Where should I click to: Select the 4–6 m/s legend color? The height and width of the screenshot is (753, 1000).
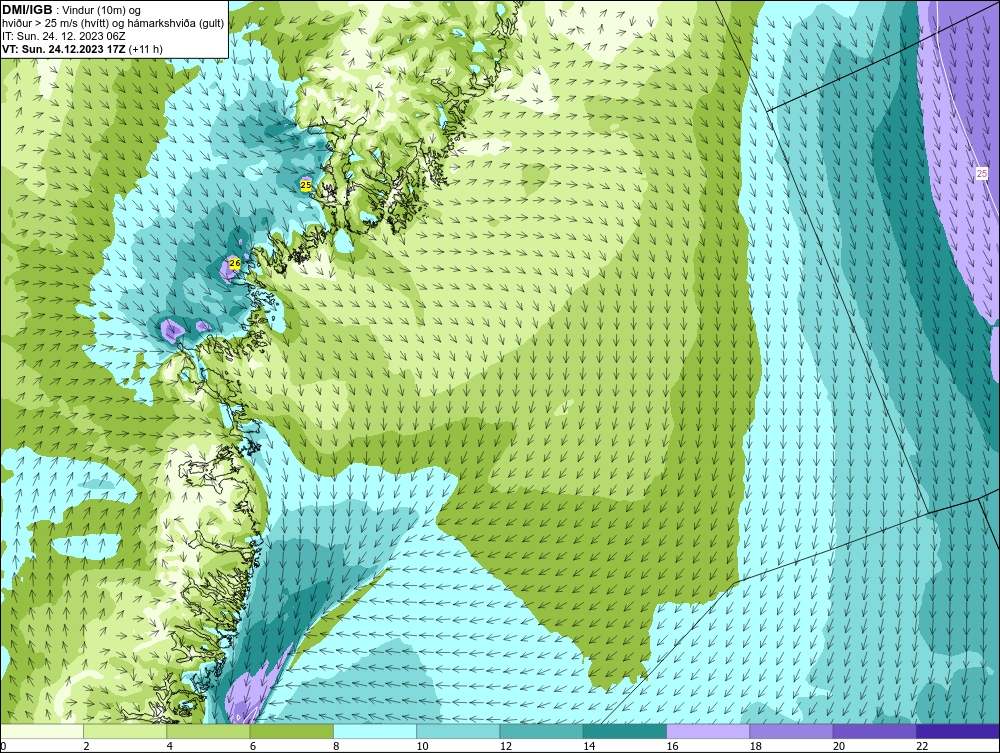(x=209, y=731)
